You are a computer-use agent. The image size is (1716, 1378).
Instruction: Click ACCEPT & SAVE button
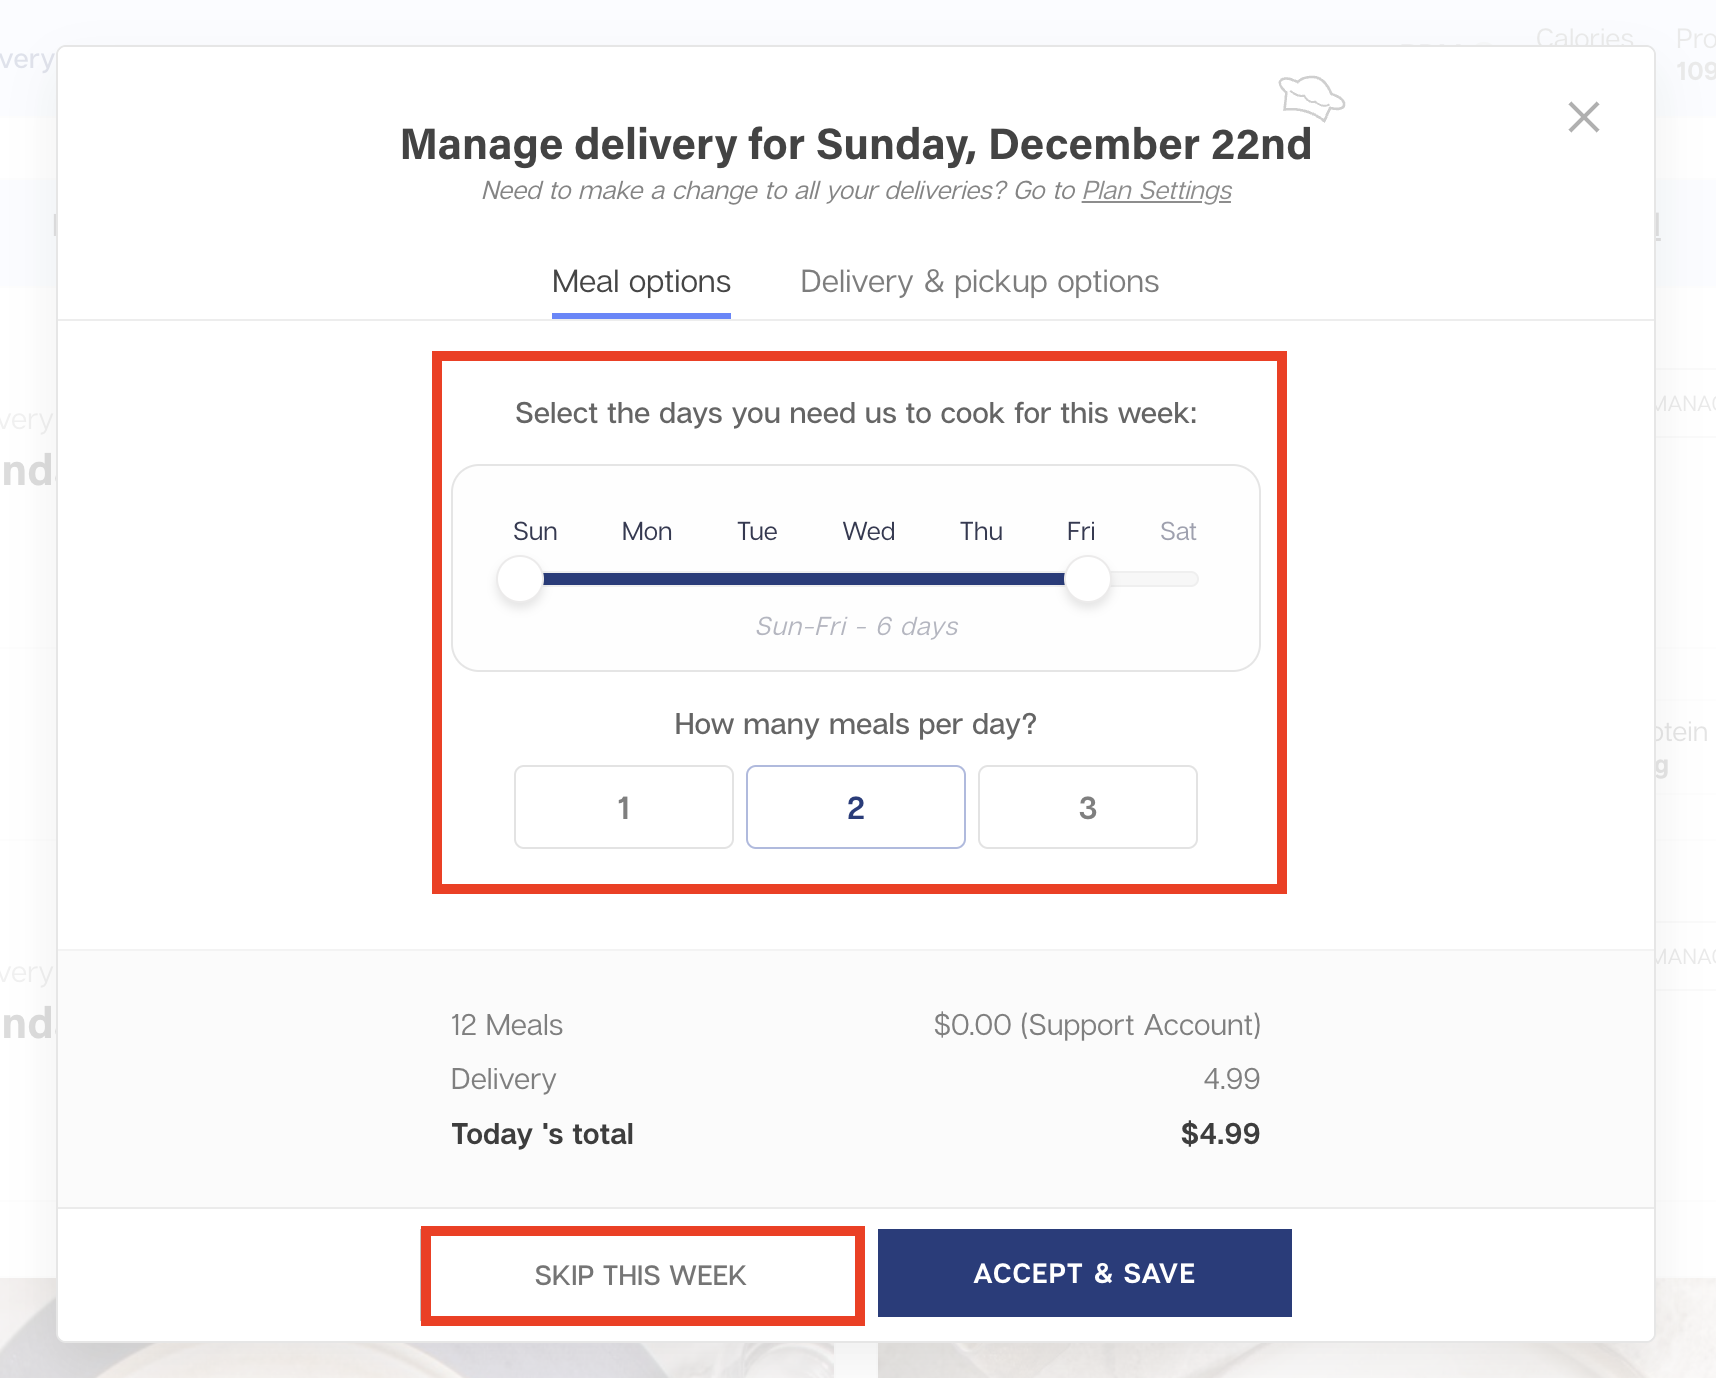tap(1085, 1273)
